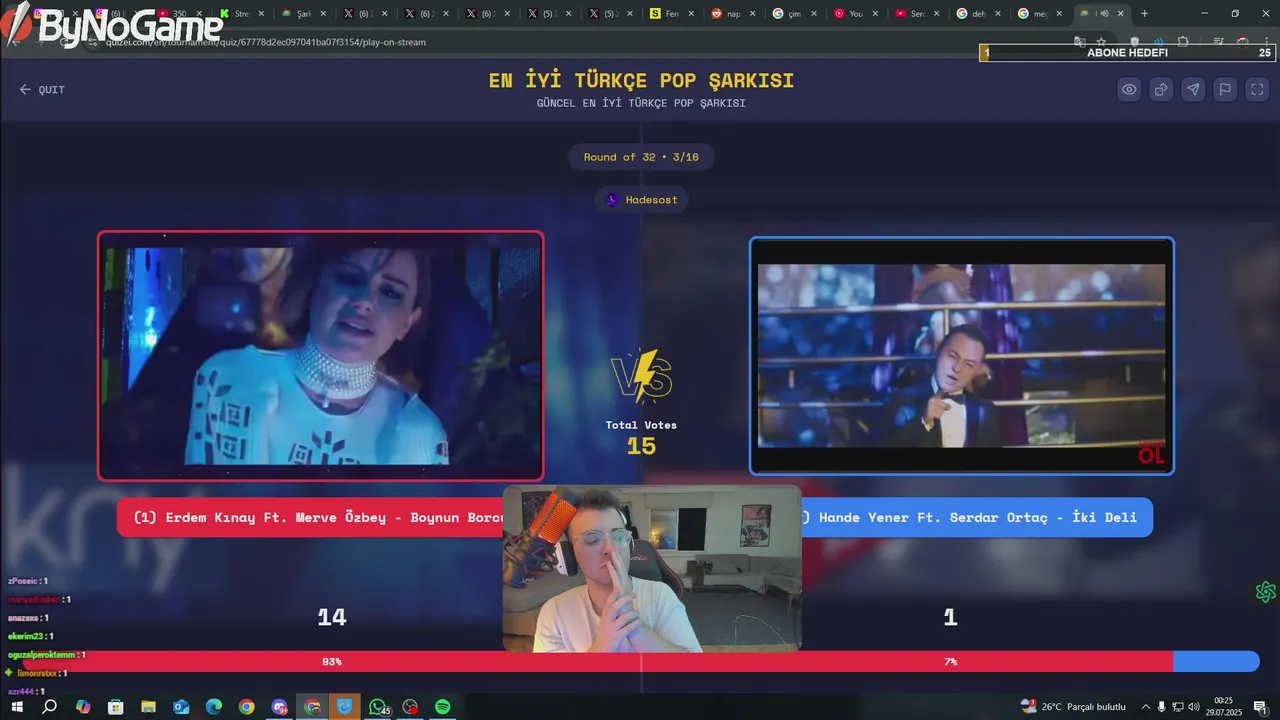Click the VS lightning emblem
The width and height of the screenshot is (1280, 720).
(x=641, y=377)
